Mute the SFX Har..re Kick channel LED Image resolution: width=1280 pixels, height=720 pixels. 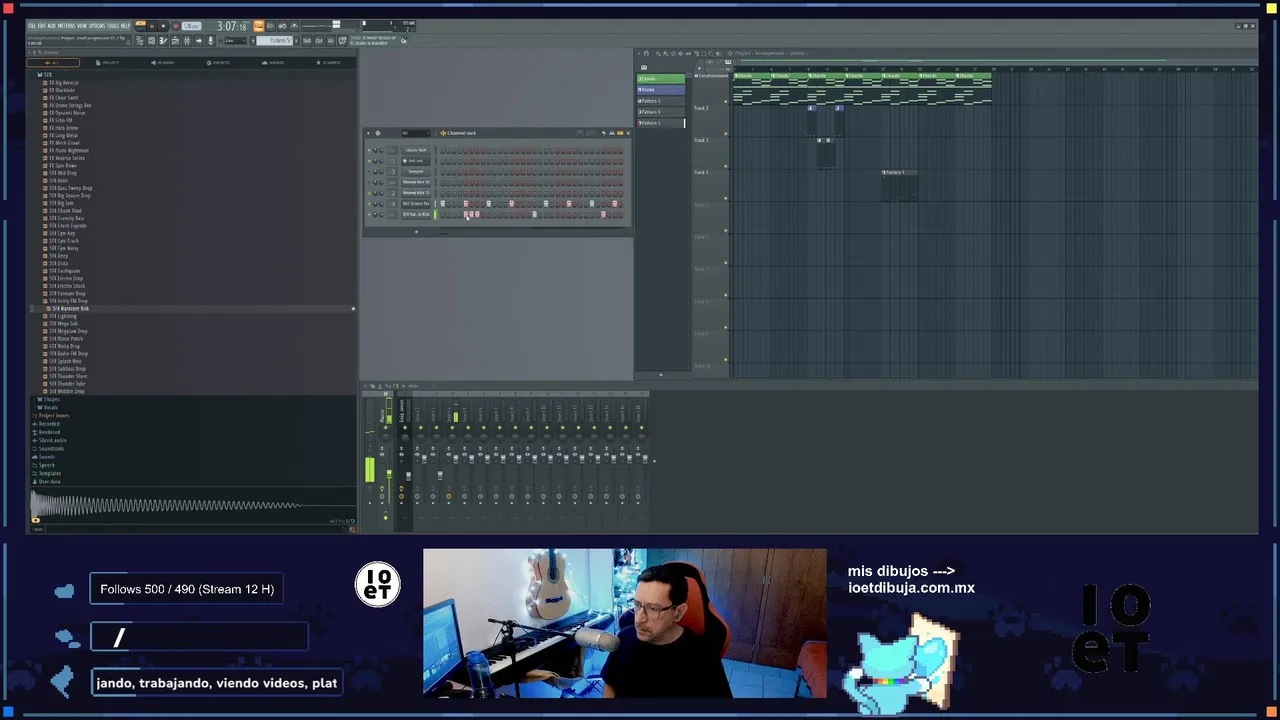pyautogui.click(x=369, y=214)
